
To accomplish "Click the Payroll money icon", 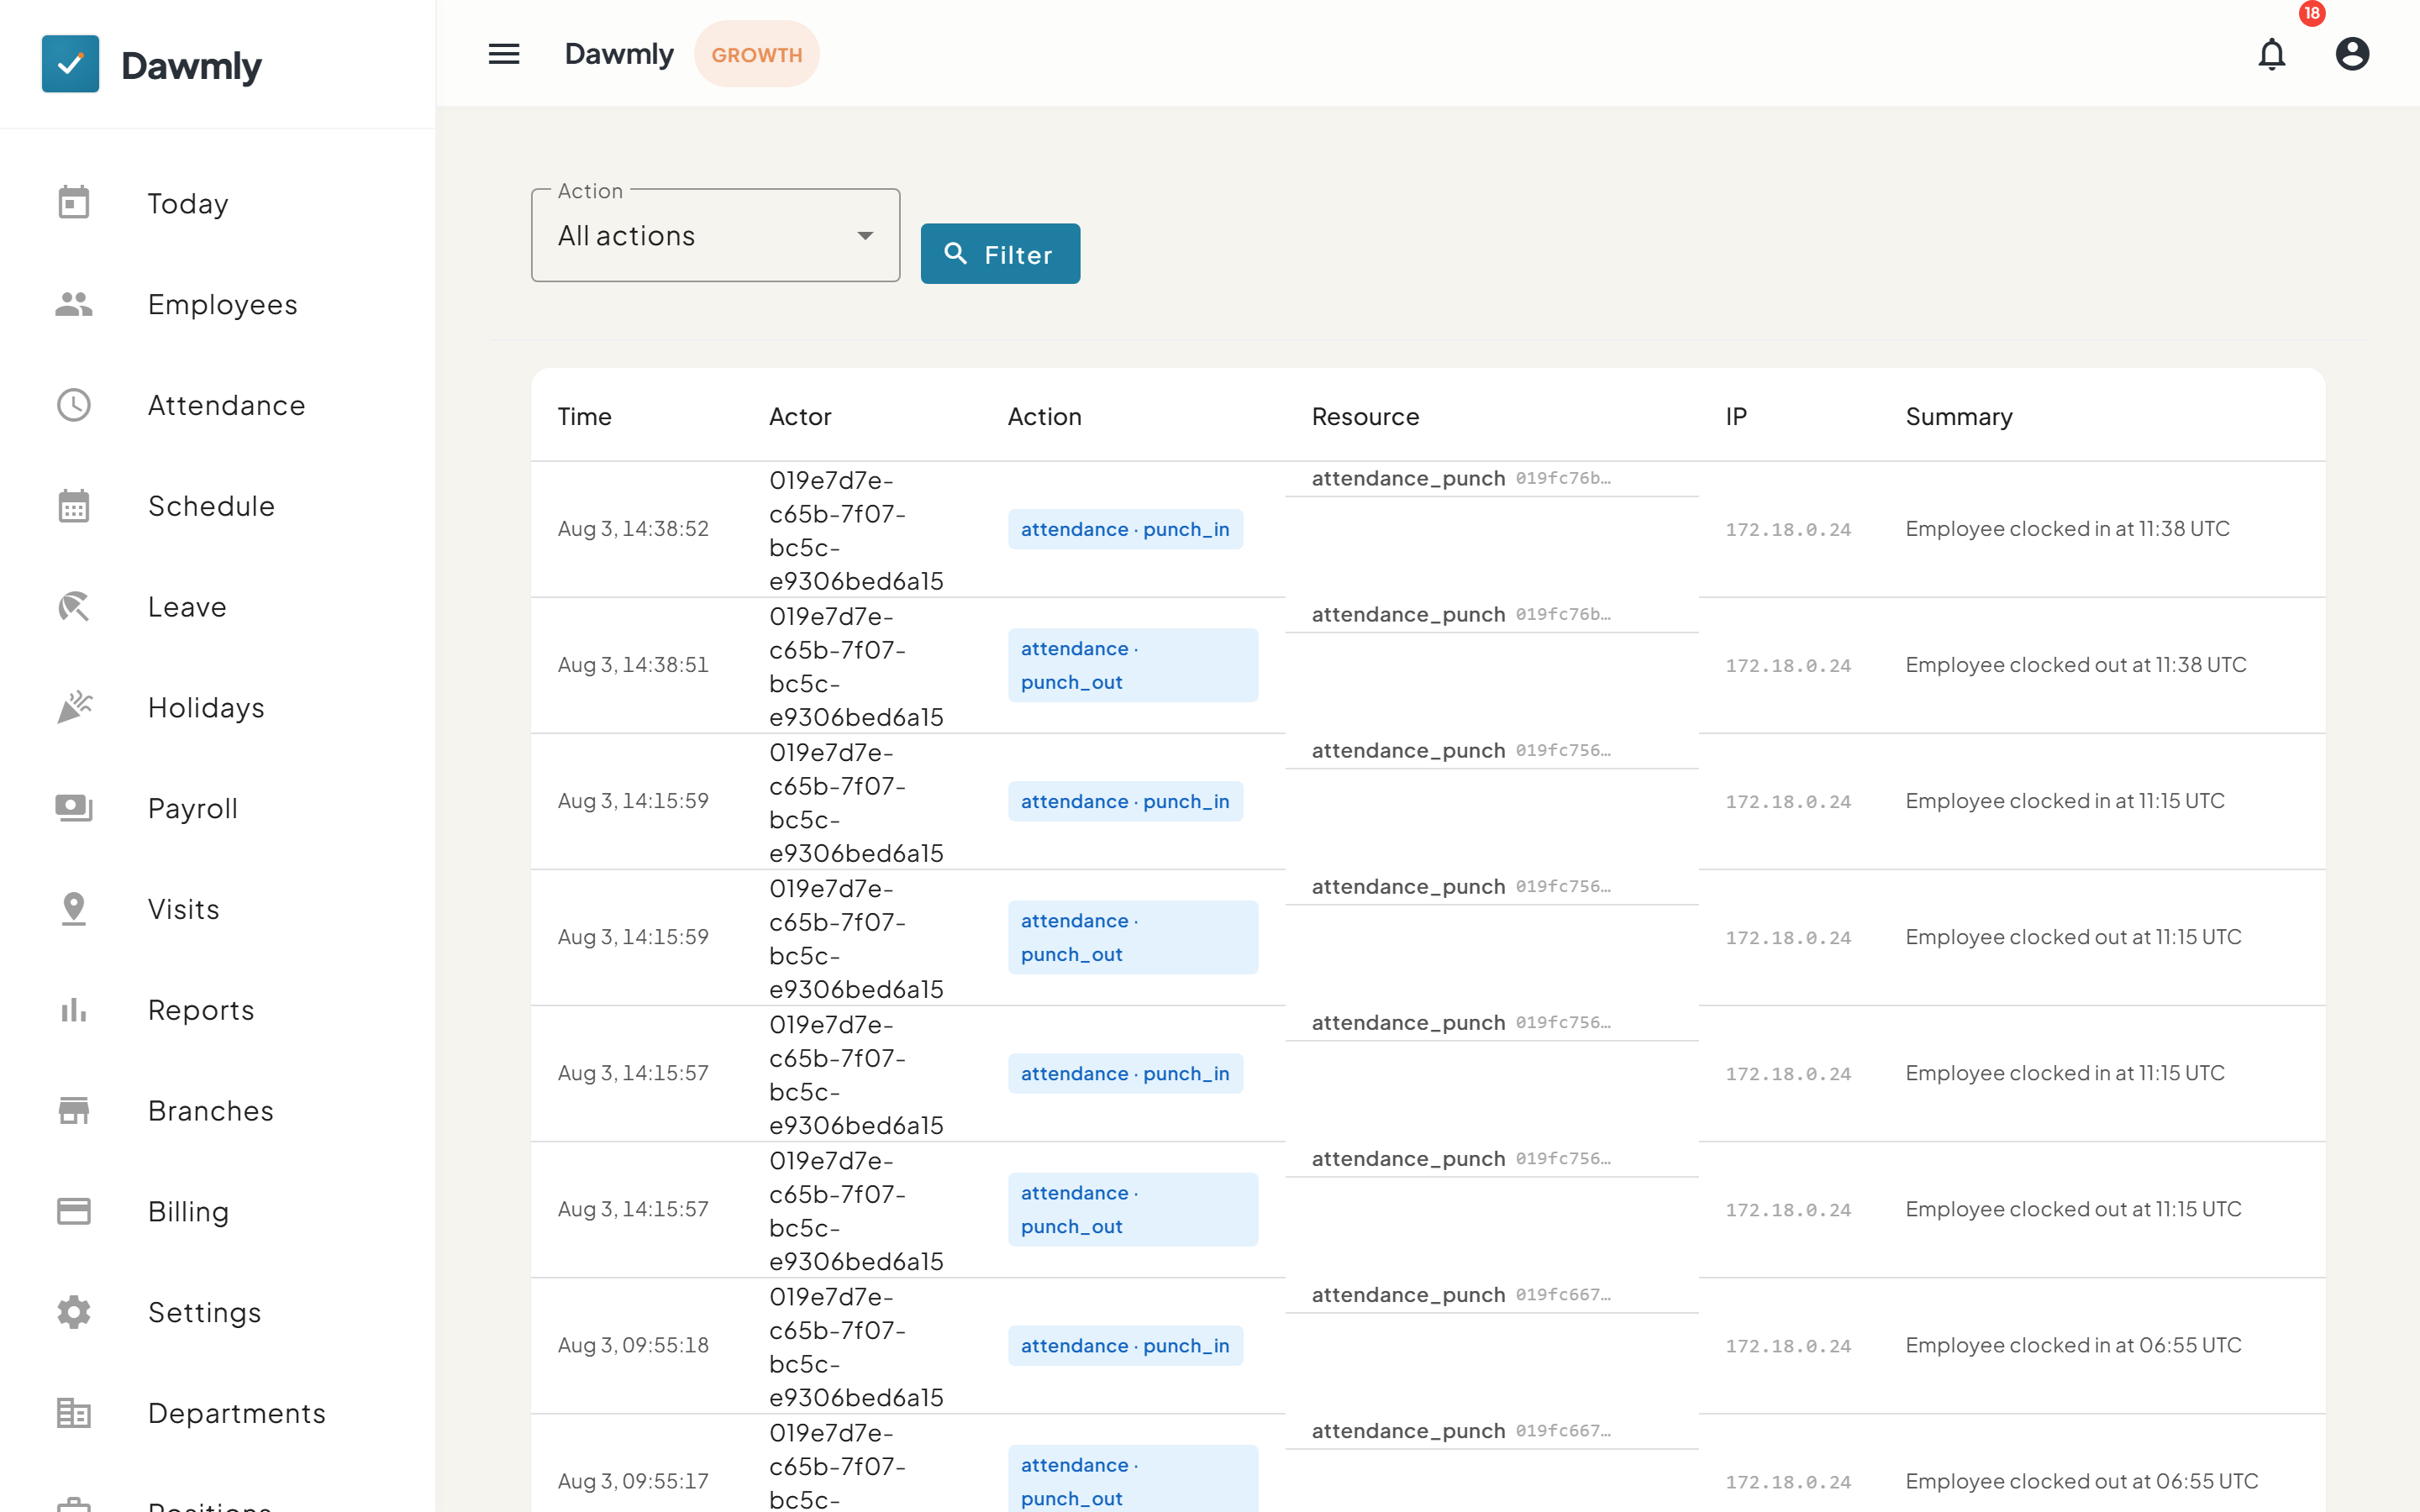I will coord(74,808).
